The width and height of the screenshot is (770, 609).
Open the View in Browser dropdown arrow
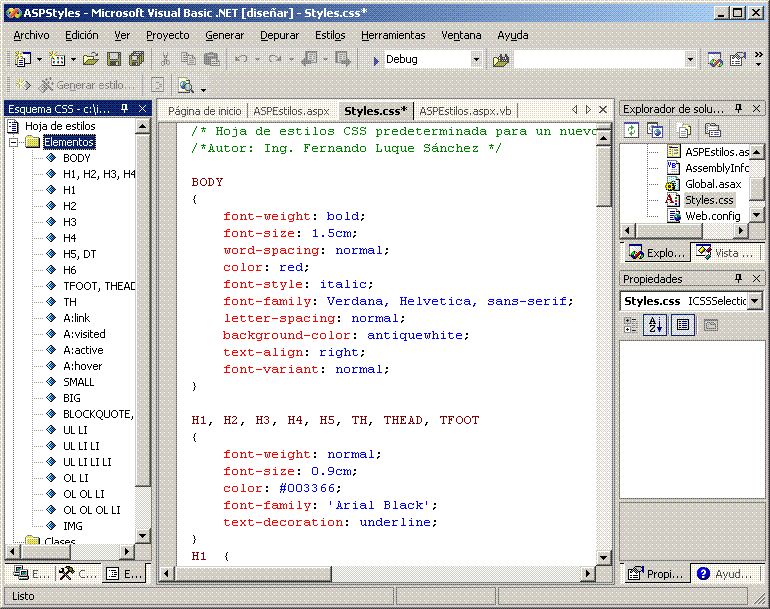(203, 90)
